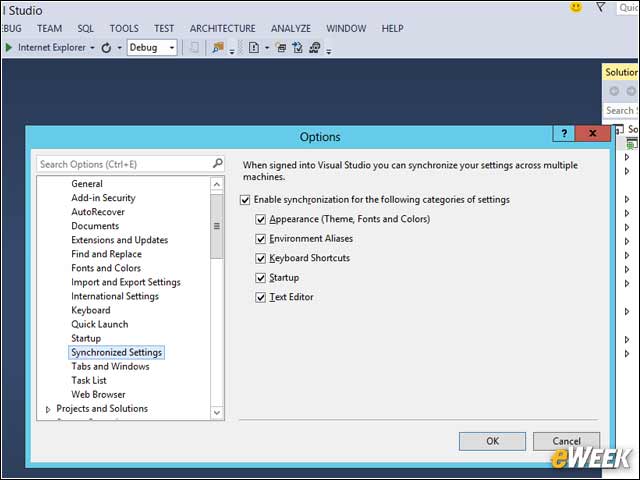
Task: Click the options tree scroll down arrow
Action: pos(217,412)
